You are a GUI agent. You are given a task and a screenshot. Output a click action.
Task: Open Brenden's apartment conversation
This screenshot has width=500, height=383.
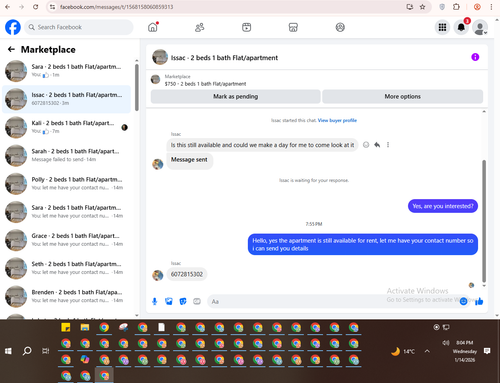coord(66,296)
